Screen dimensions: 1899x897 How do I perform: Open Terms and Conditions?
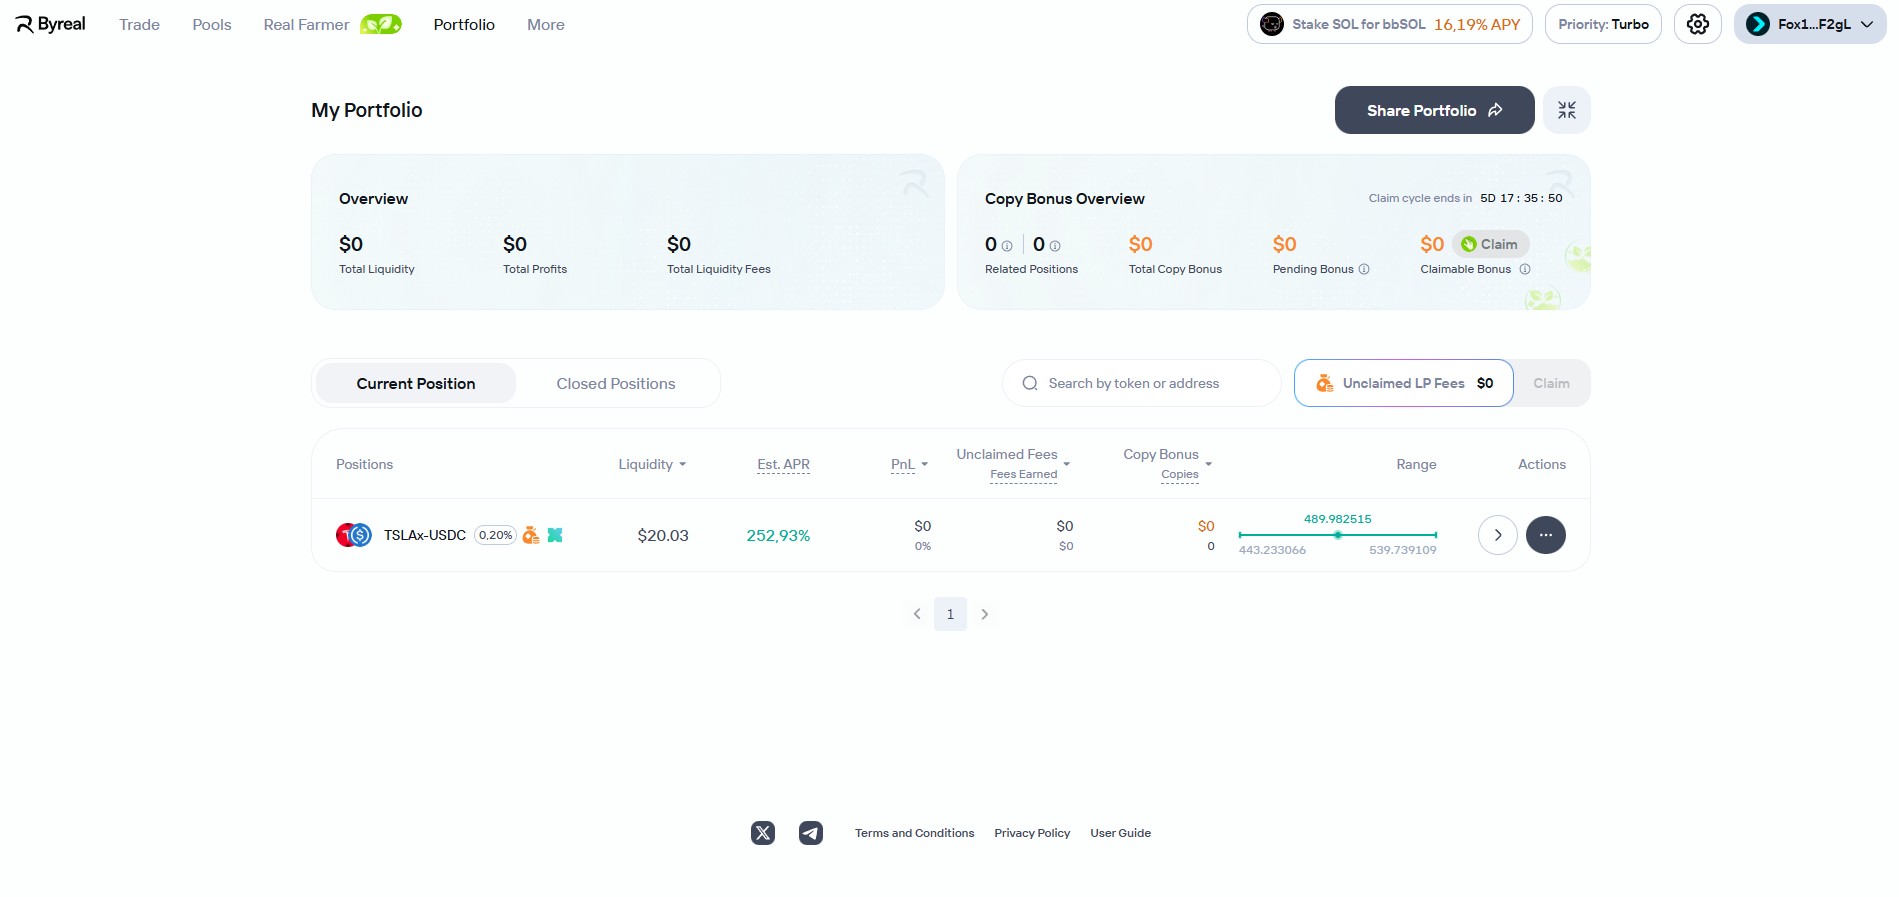pos(914,833)
